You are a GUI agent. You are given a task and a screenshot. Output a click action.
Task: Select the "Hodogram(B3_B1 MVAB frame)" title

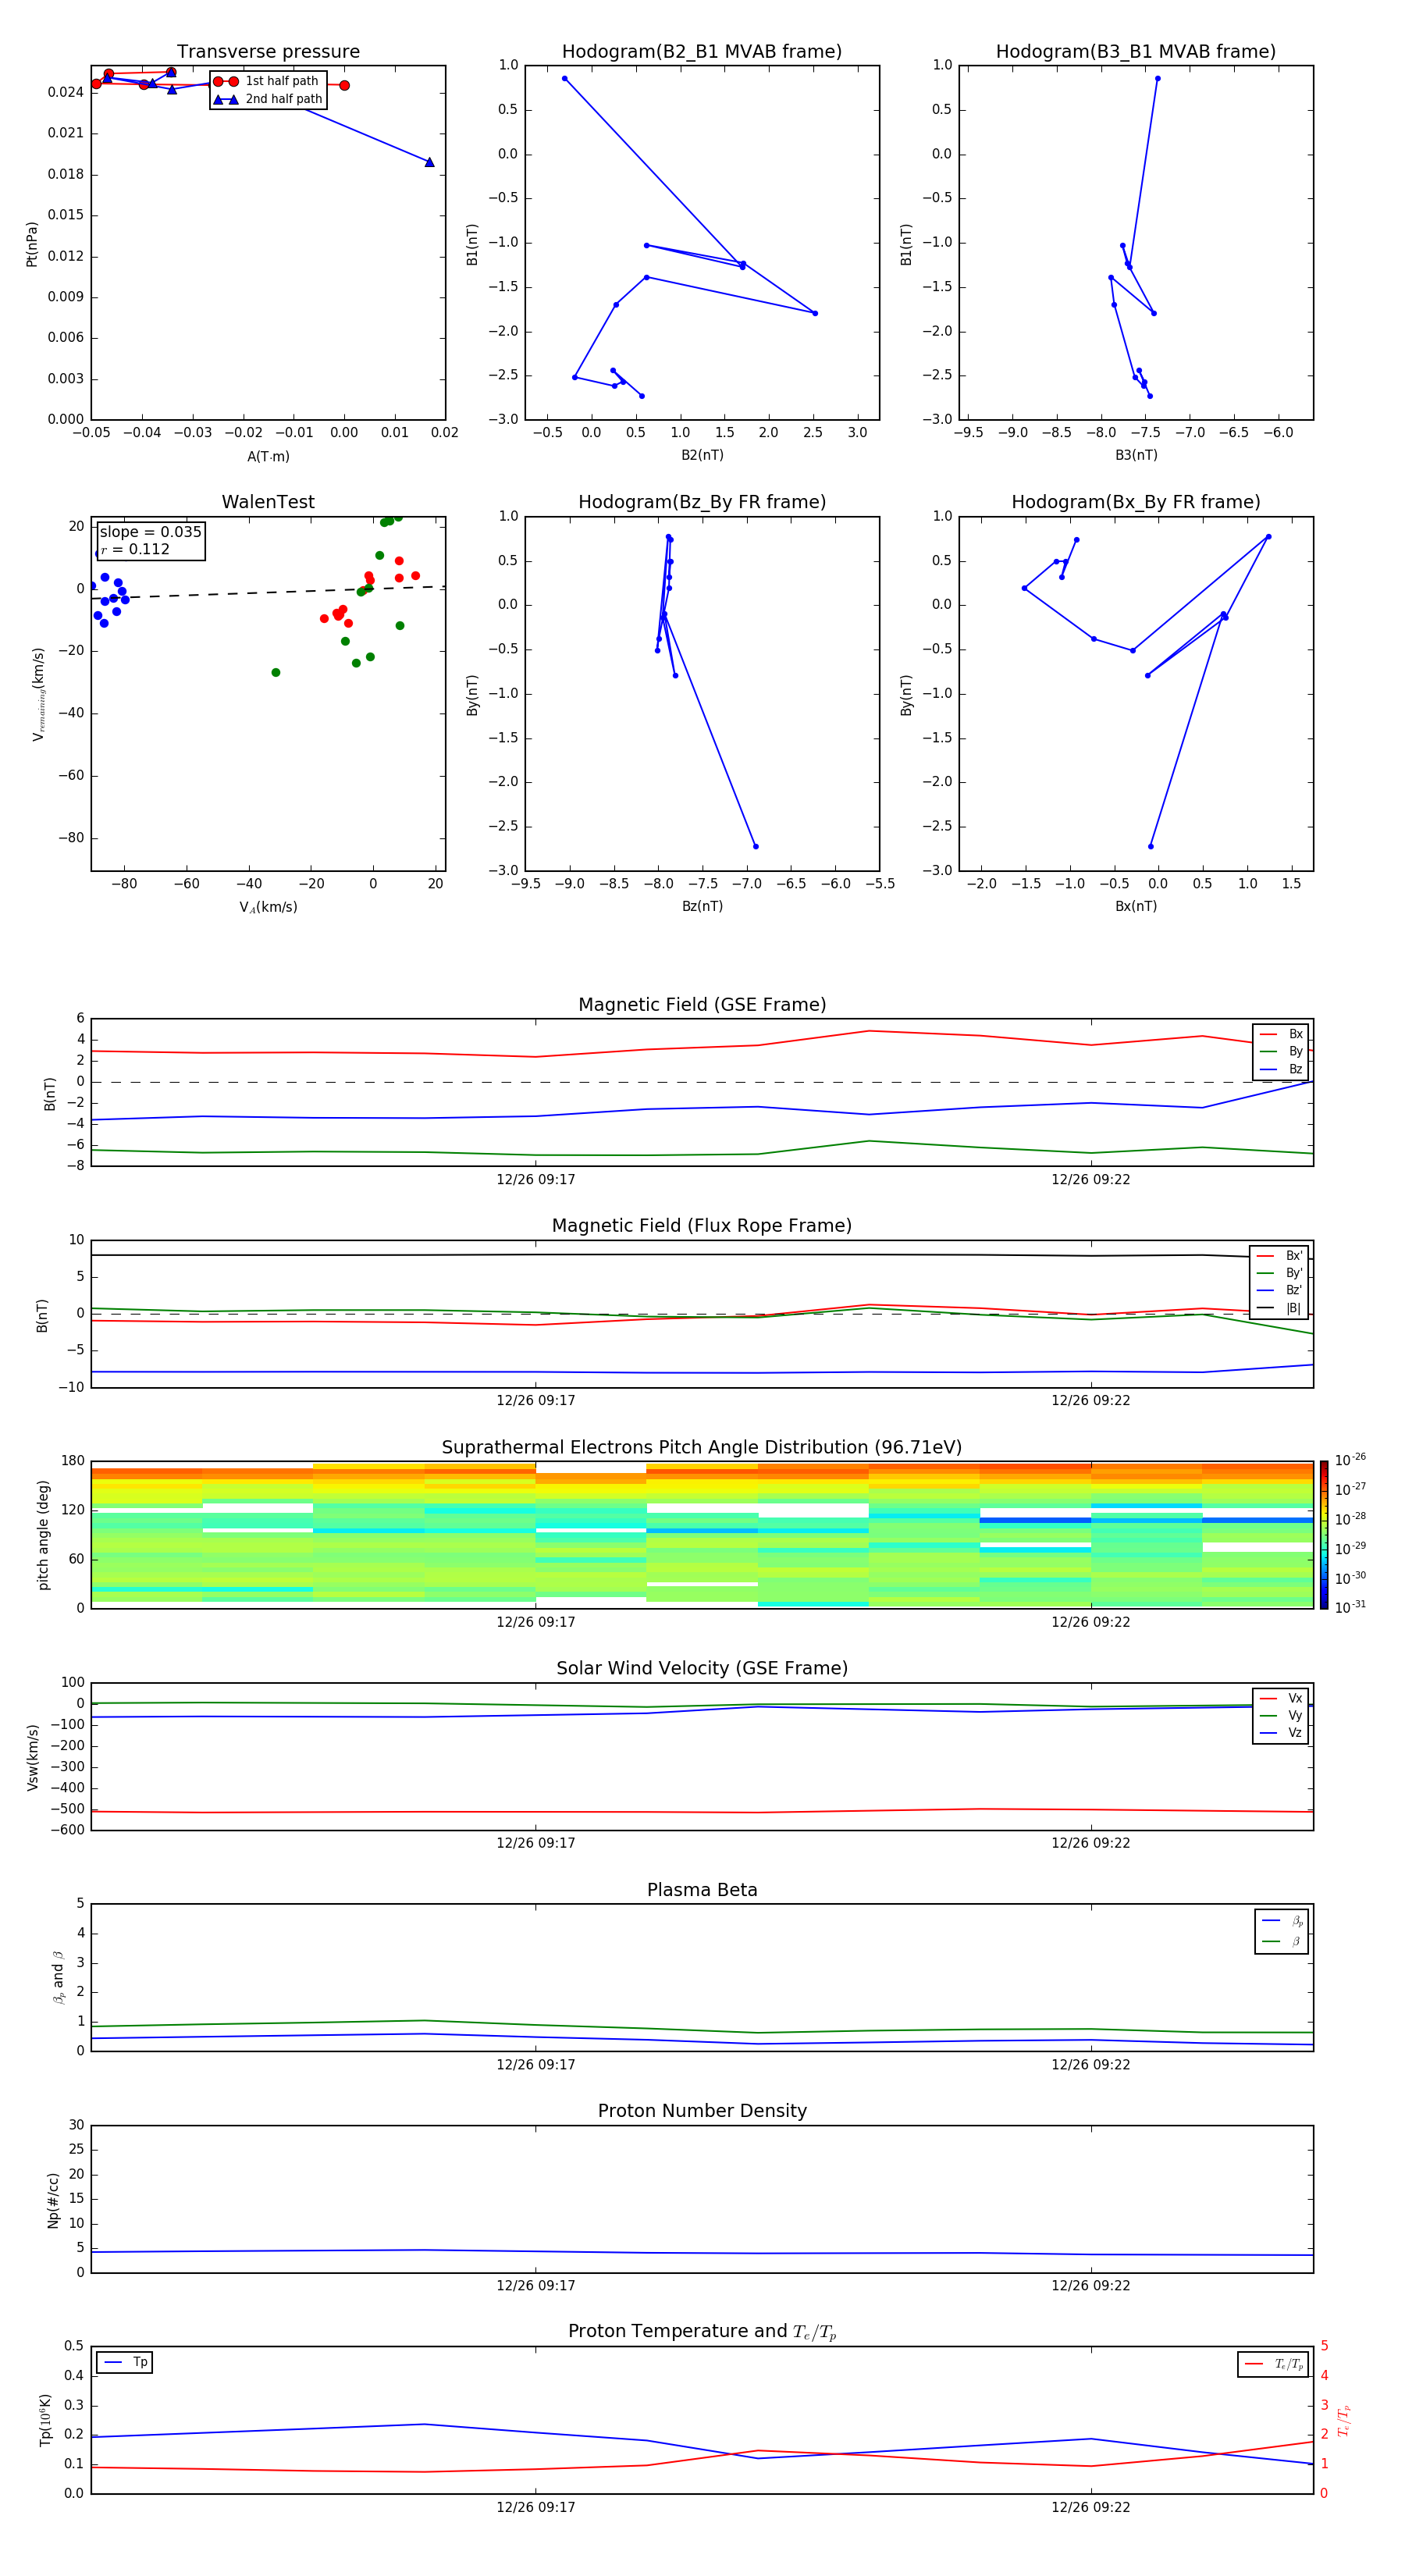[x=1136, y=52]
